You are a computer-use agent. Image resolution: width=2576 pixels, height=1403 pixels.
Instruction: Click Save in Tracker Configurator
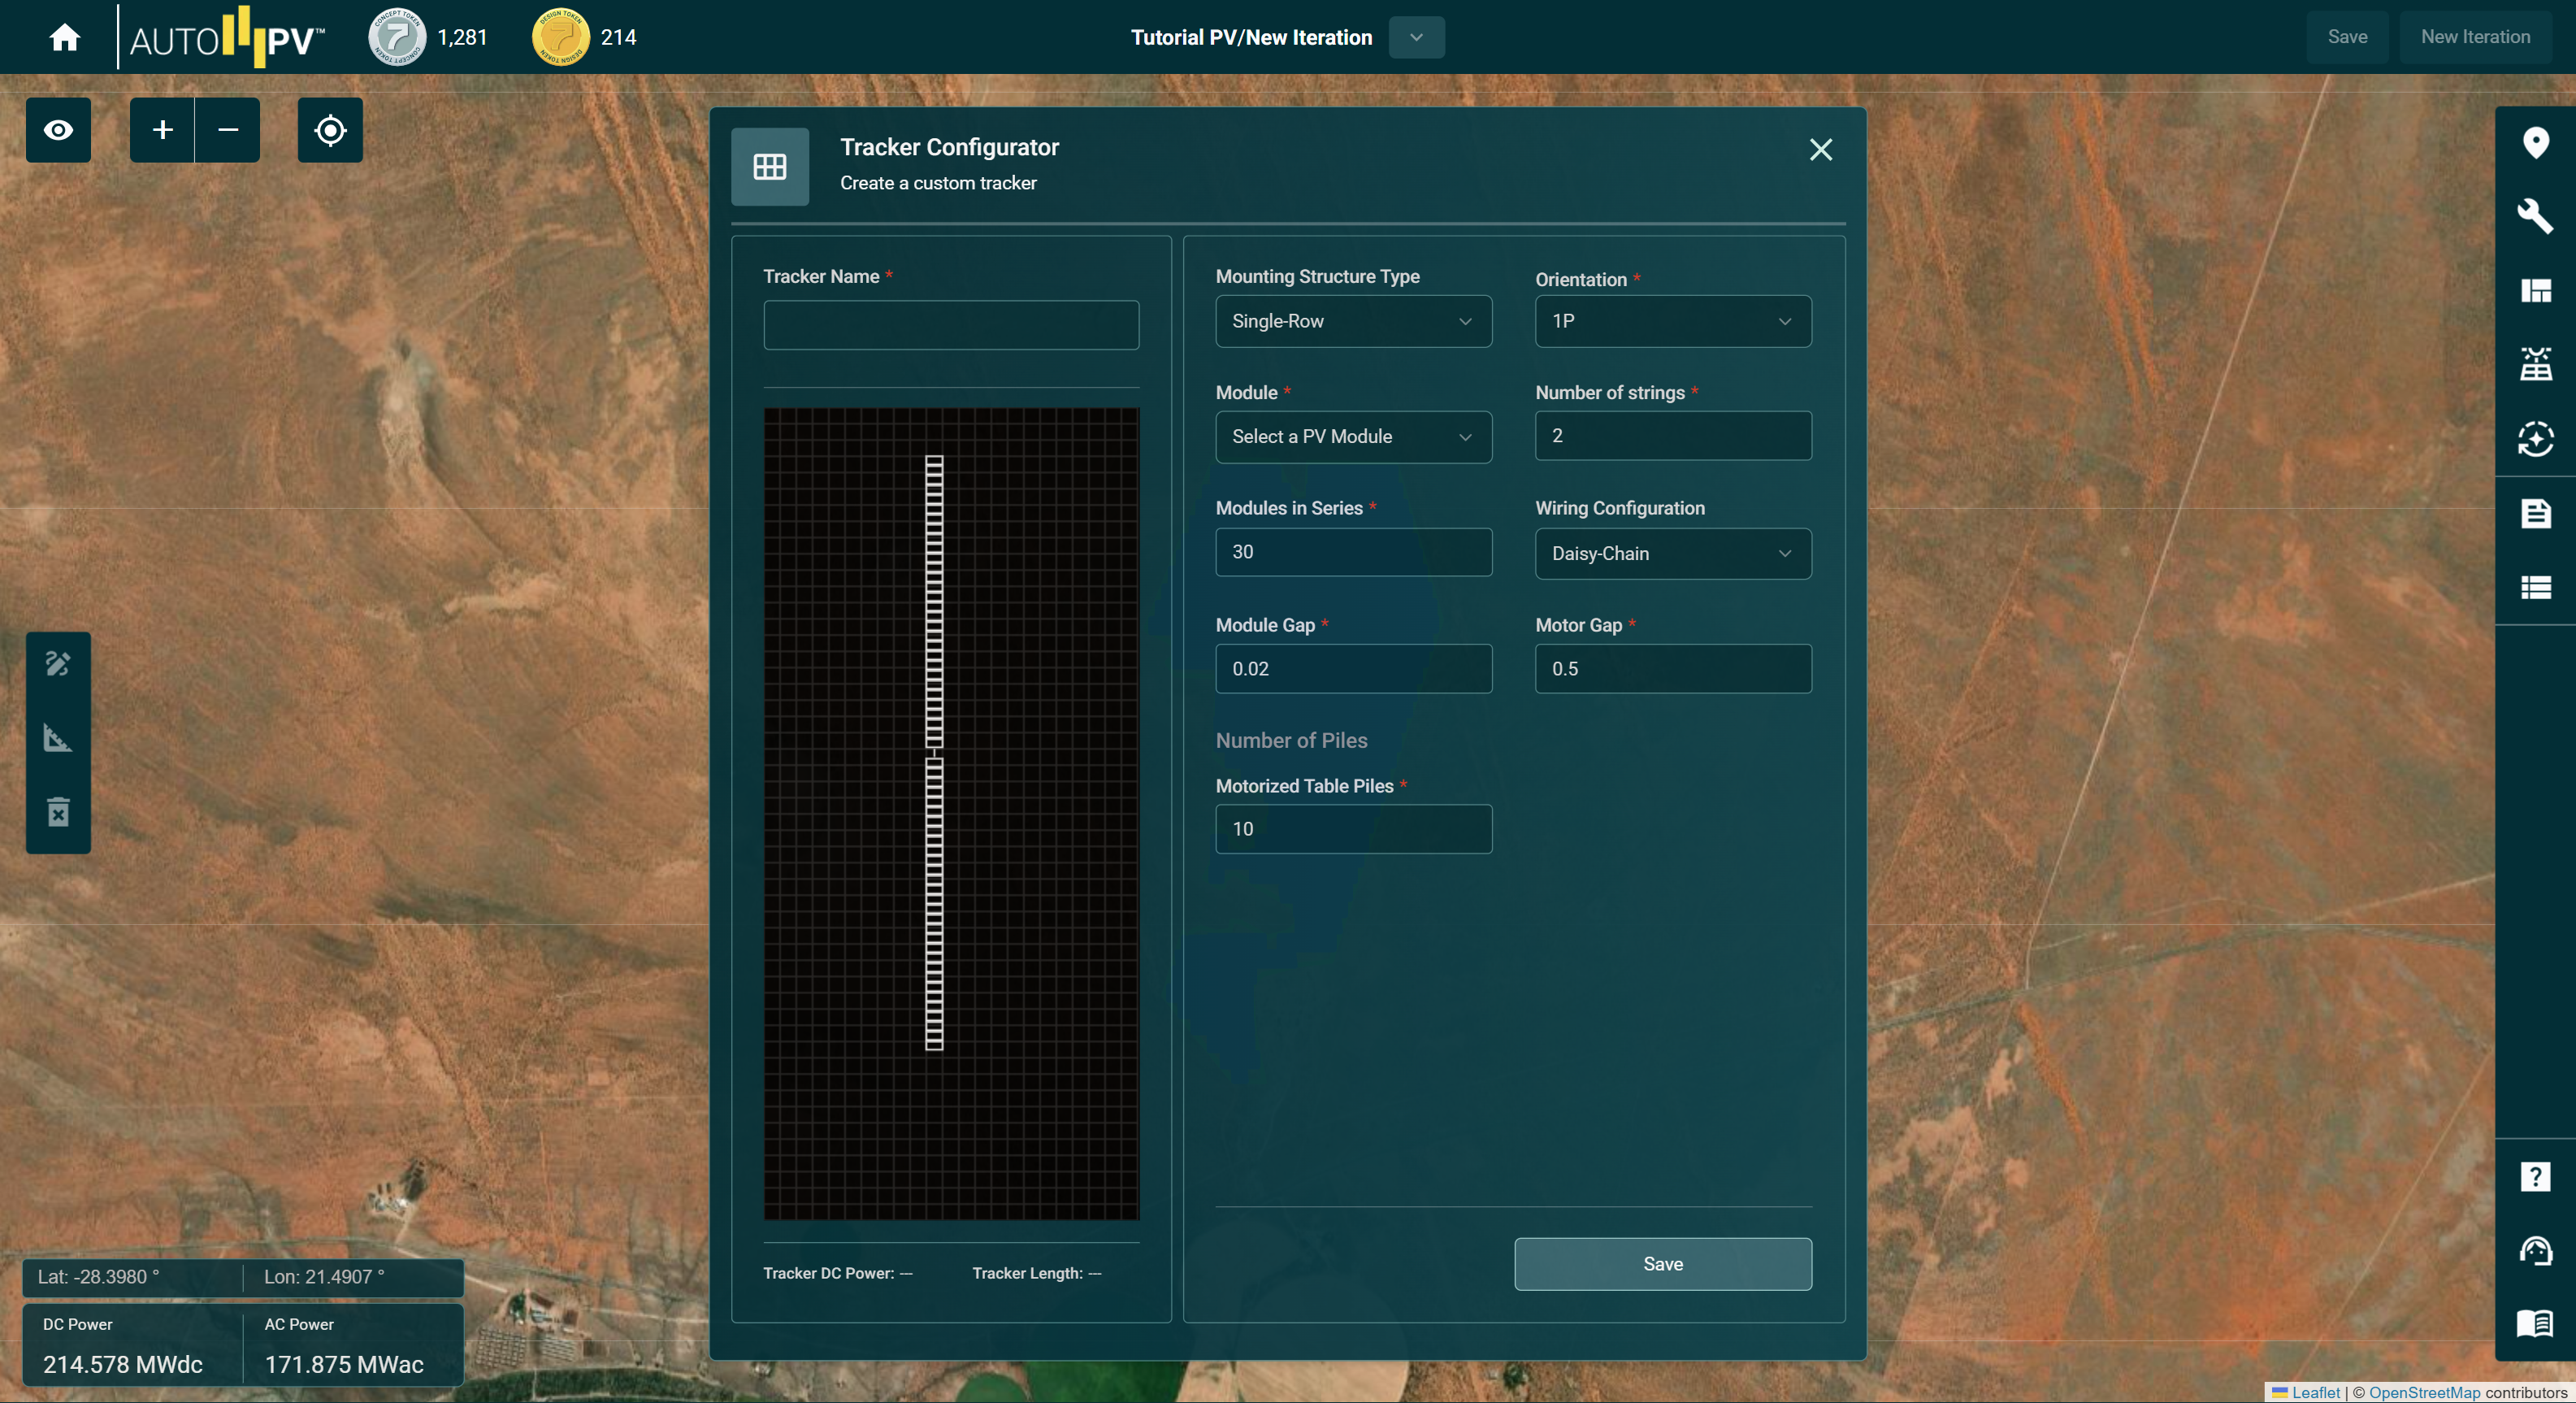(x=1662, y=1264)
